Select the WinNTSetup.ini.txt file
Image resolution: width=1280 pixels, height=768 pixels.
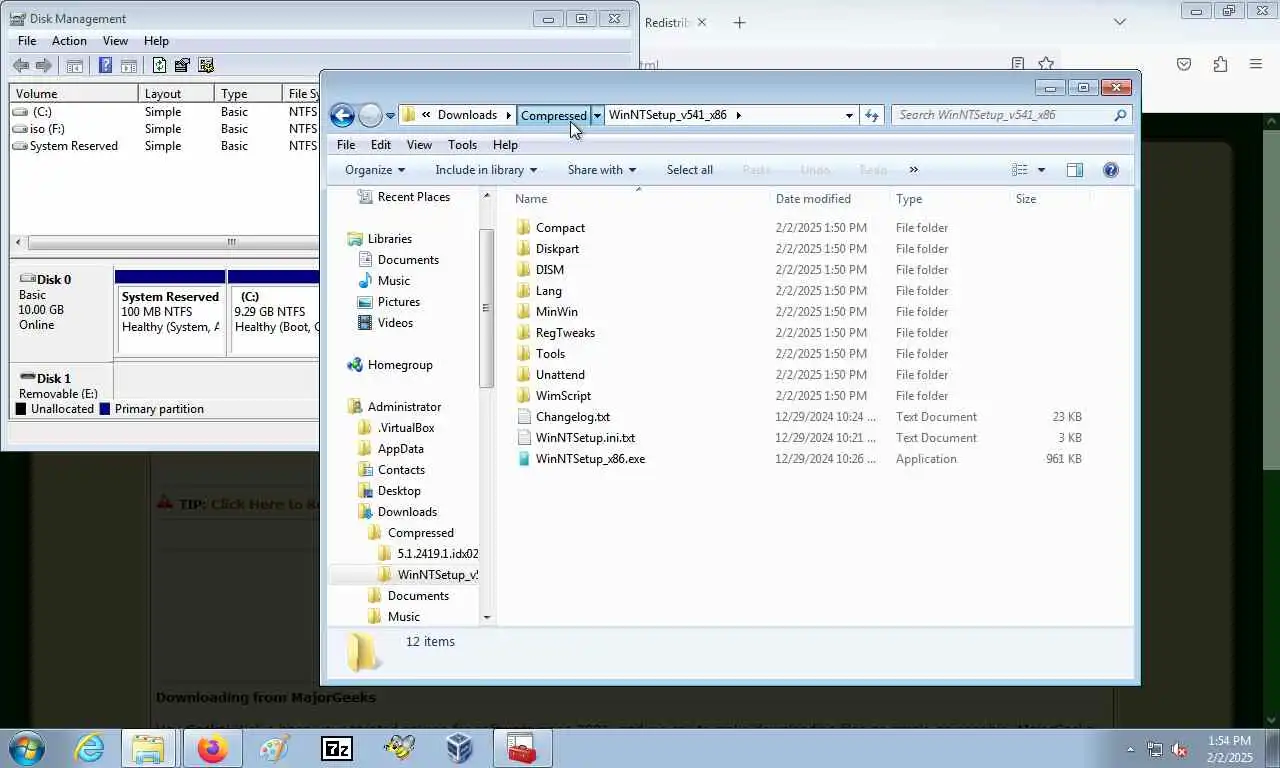(x=585, y=438)
